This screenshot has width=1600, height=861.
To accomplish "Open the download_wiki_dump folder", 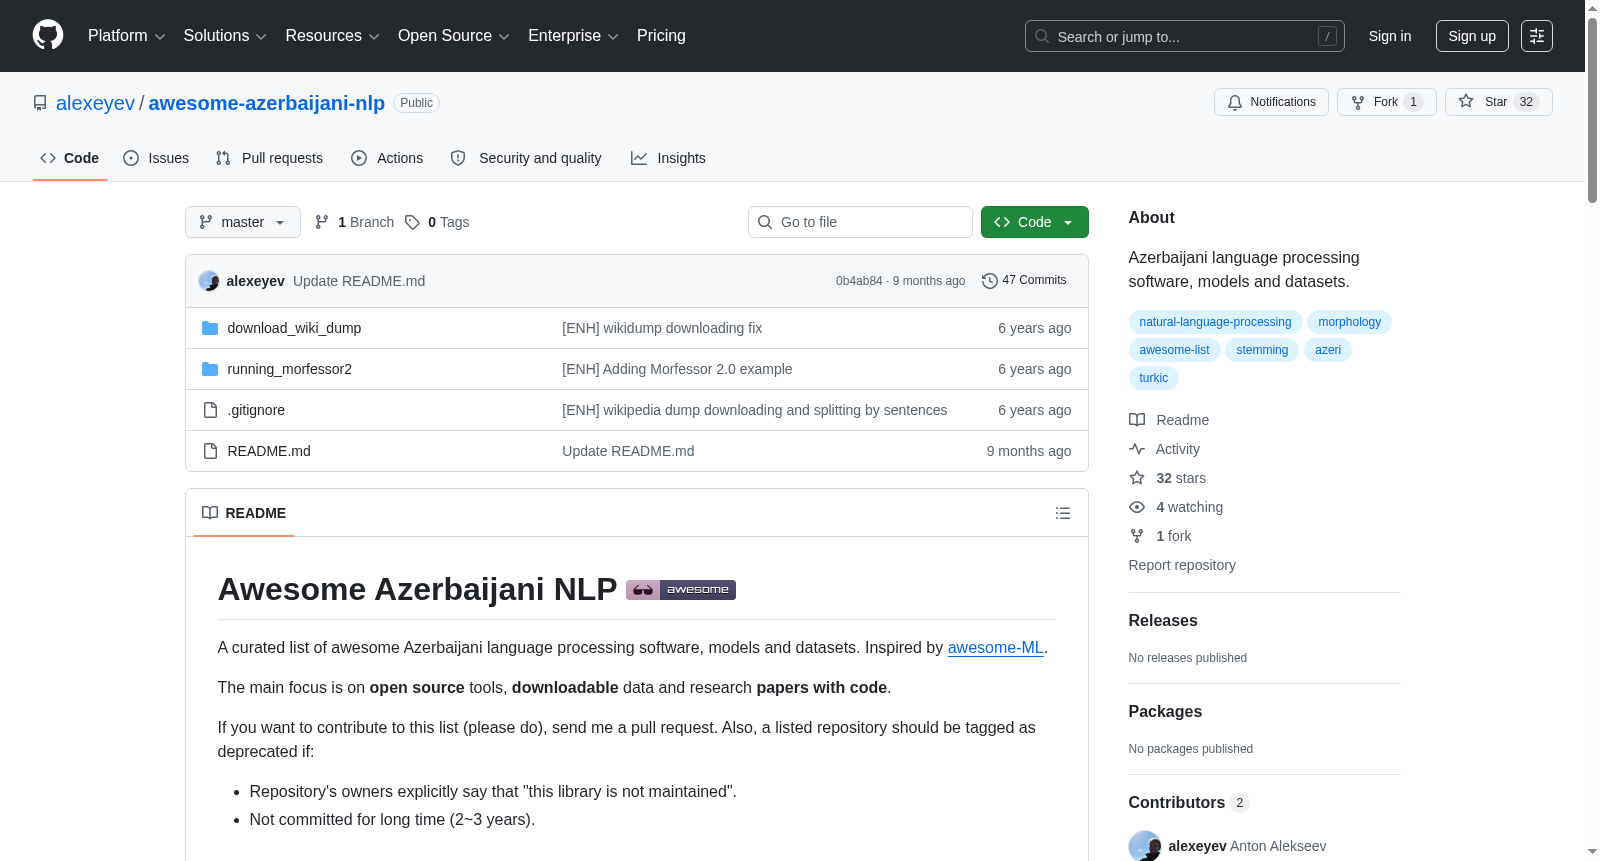I will tap(294, 328).
